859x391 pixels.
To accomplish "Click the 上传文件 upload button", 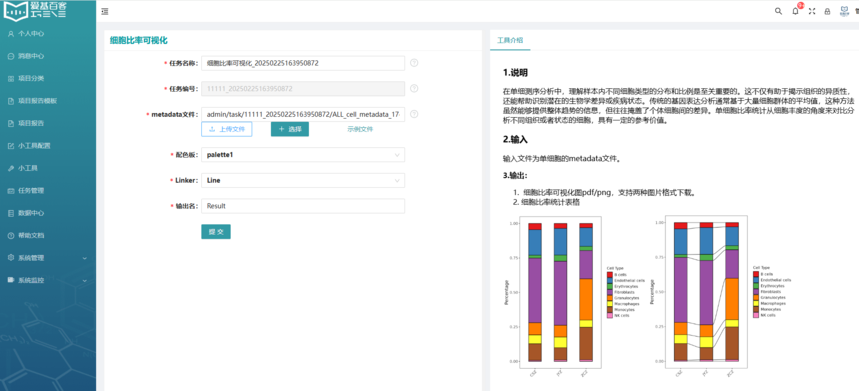I will coord(227,129).
